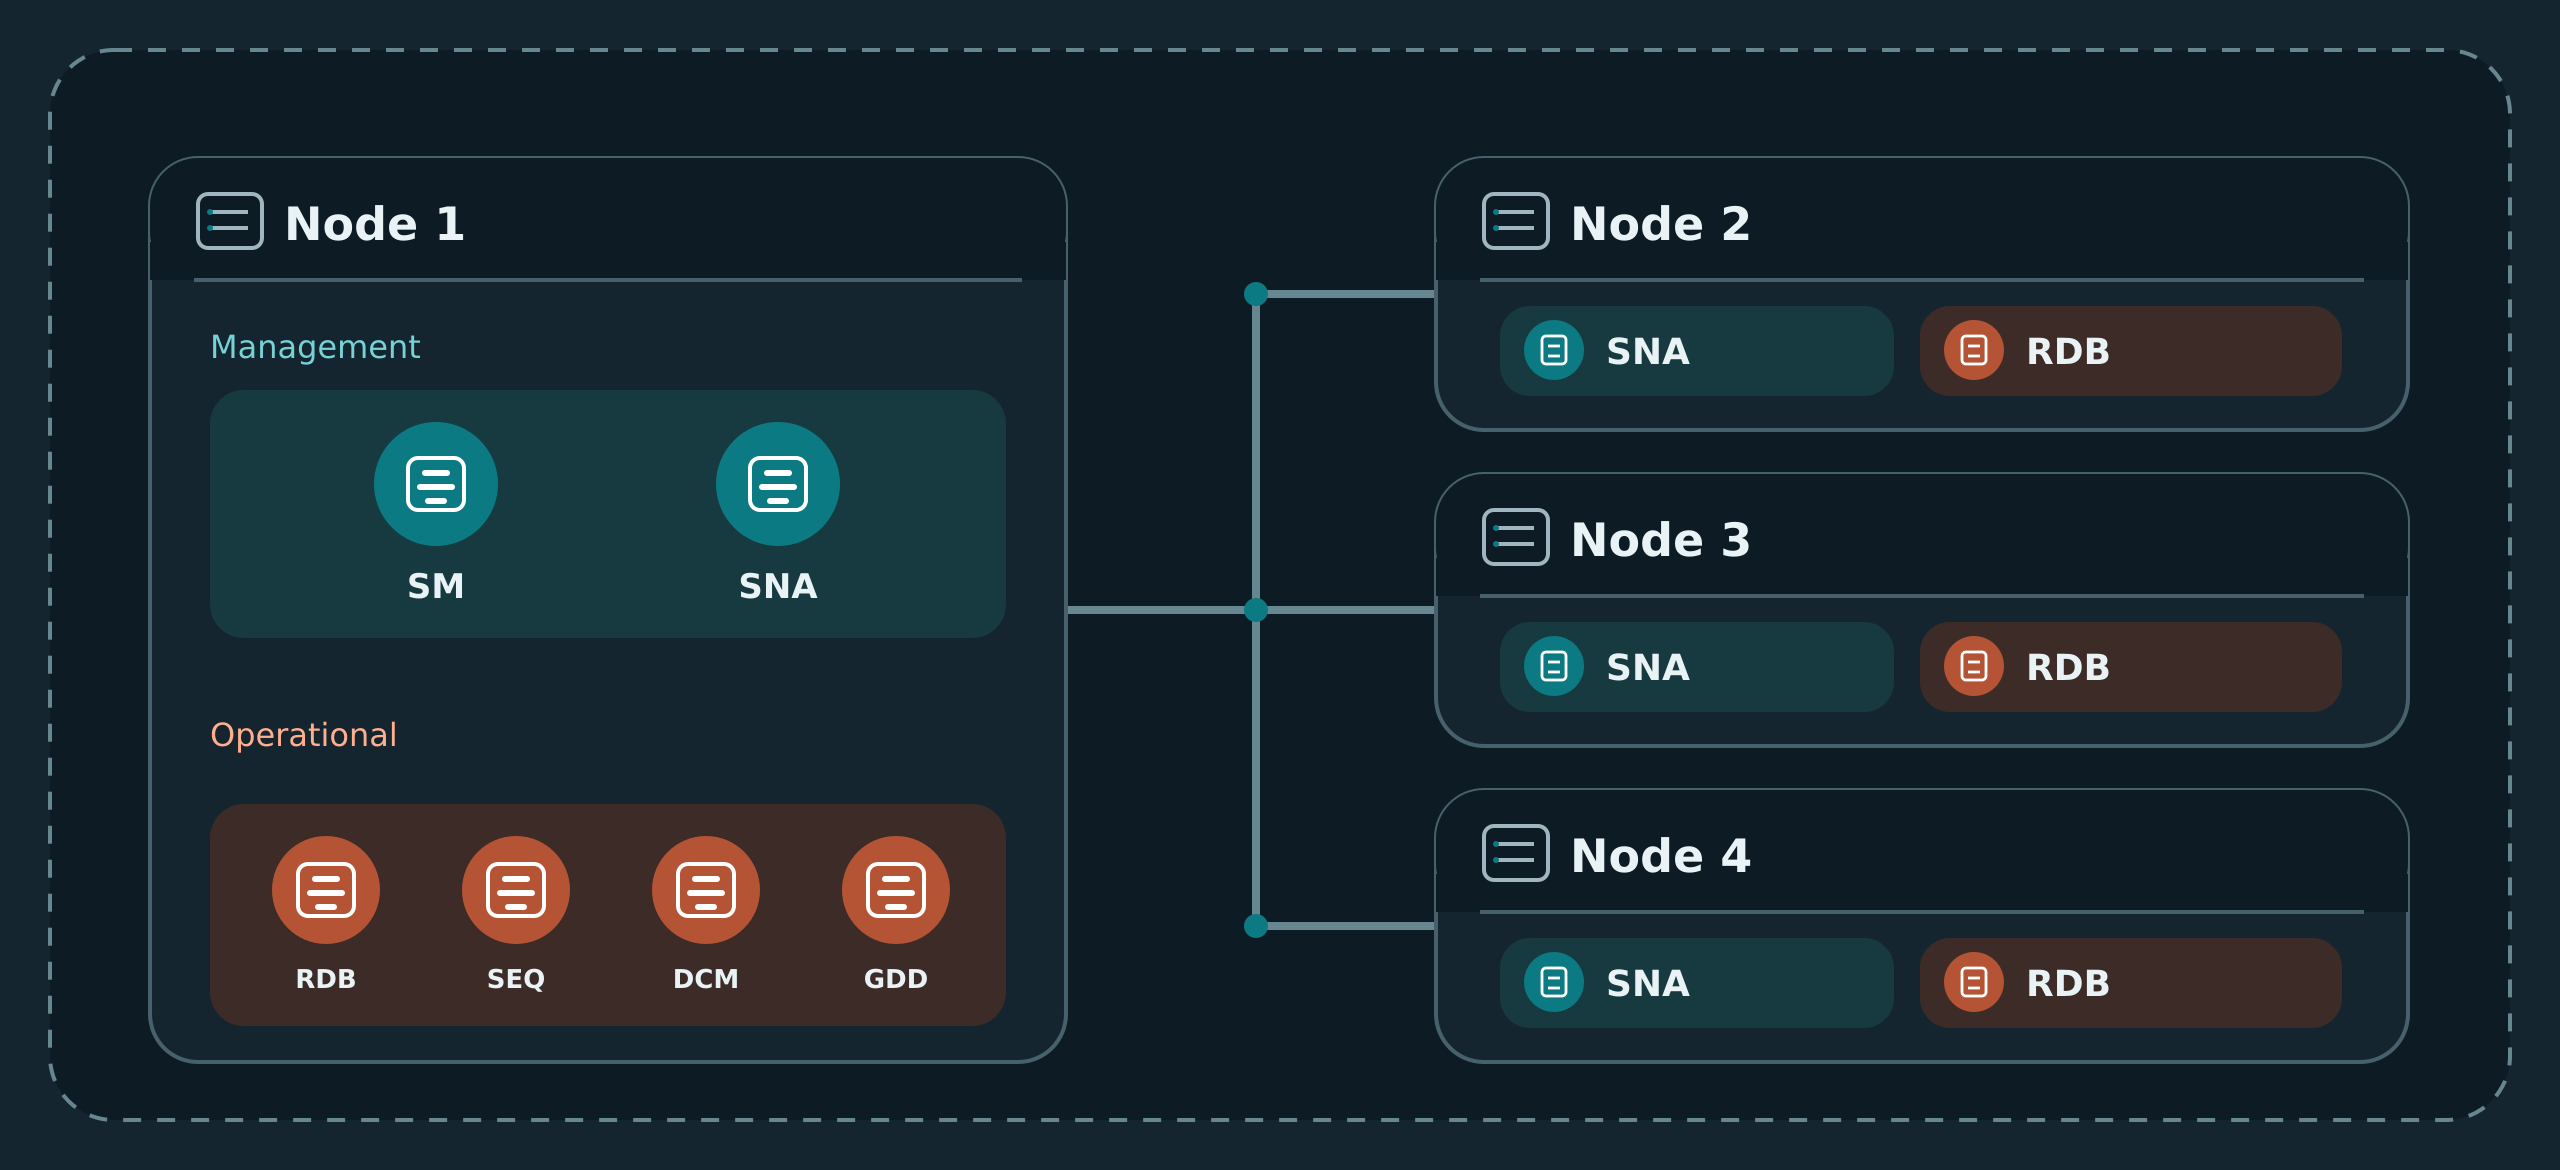
Task: Click the SNA icon in Node 3
Action: click(x=1554, y=666)
